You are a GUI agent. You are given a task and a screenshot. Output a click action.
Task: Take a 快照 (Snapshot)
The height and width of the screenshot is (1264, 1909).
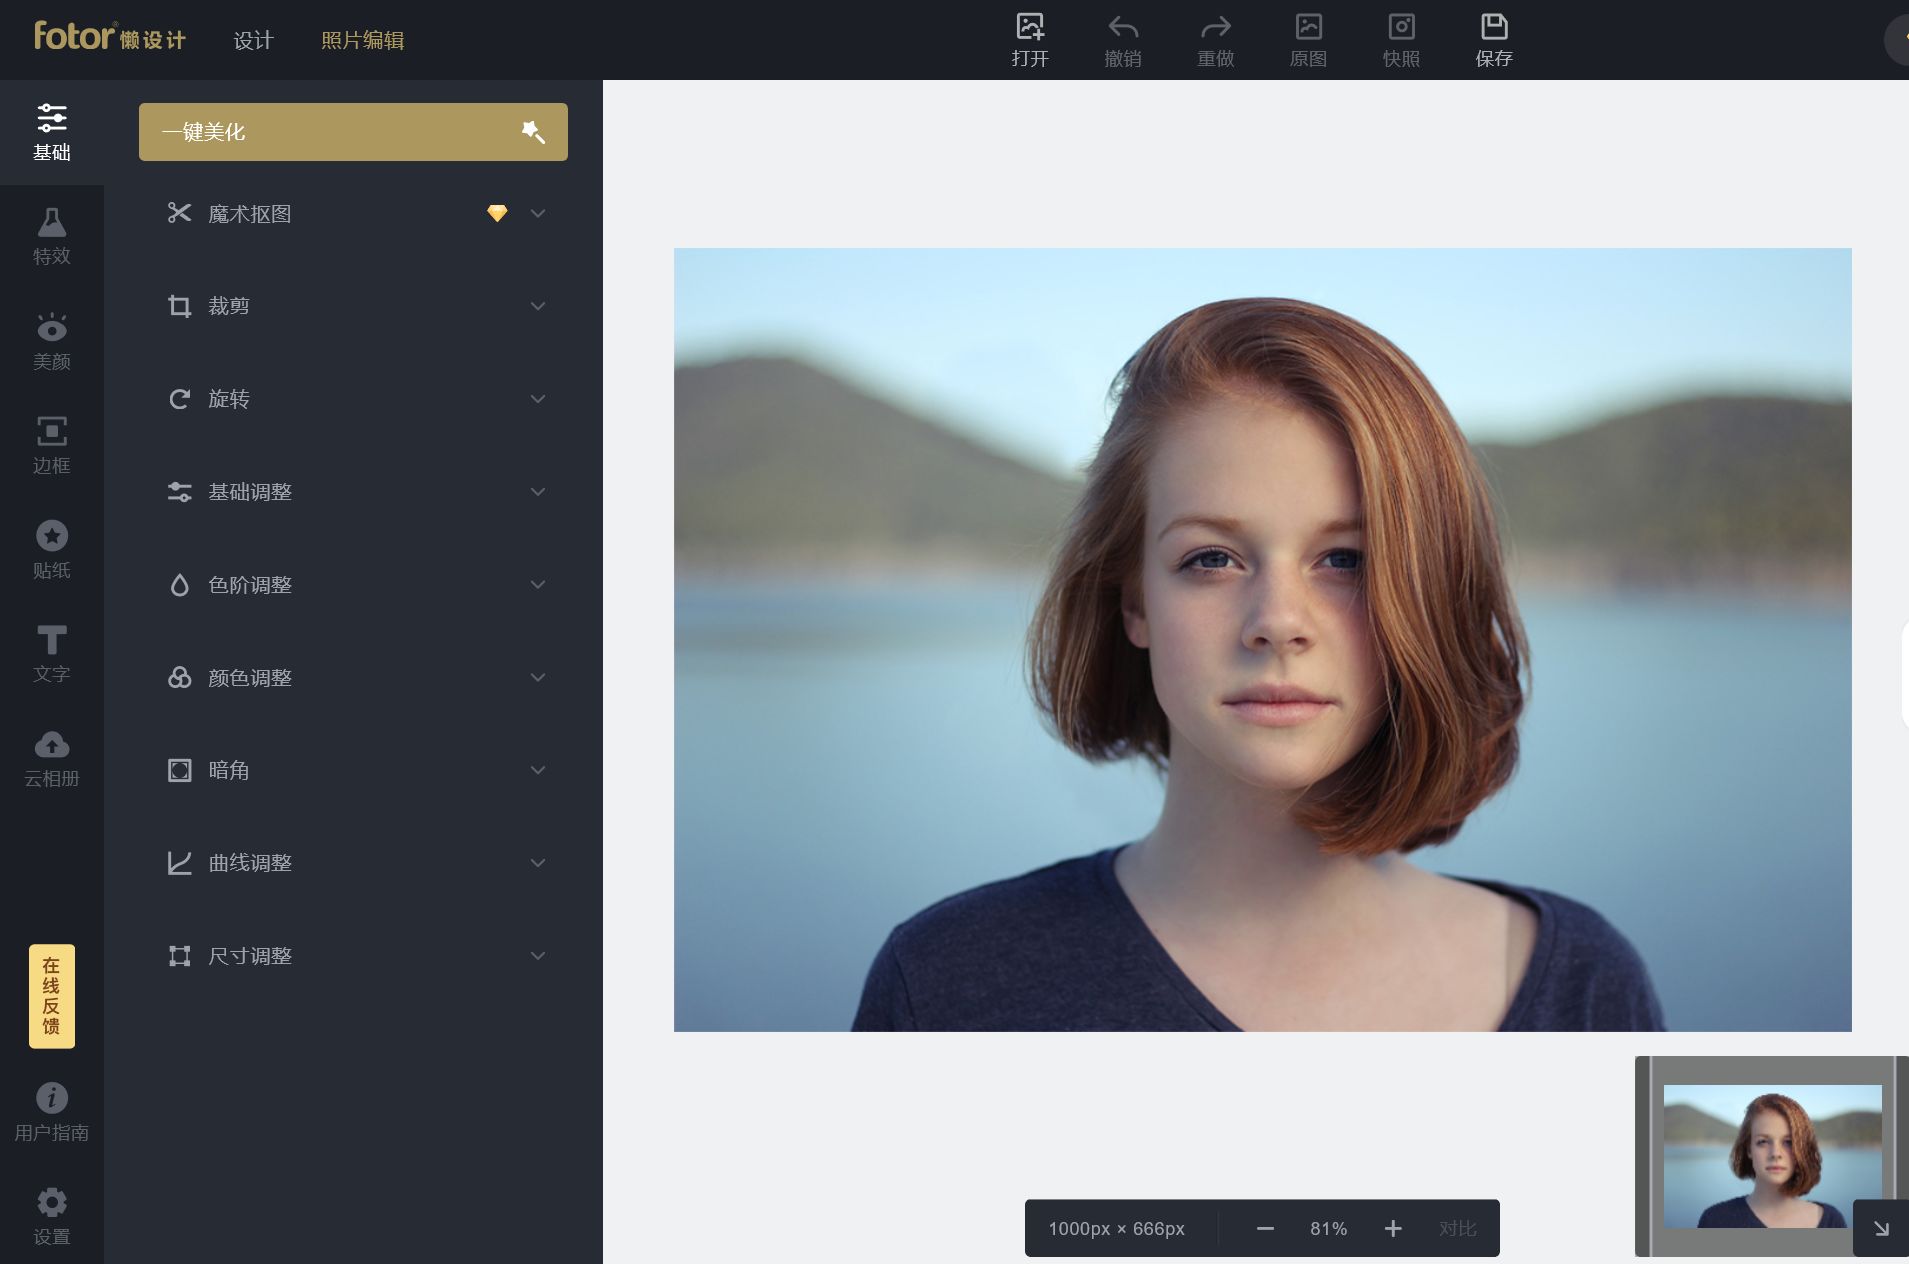tap(1401, 40)
